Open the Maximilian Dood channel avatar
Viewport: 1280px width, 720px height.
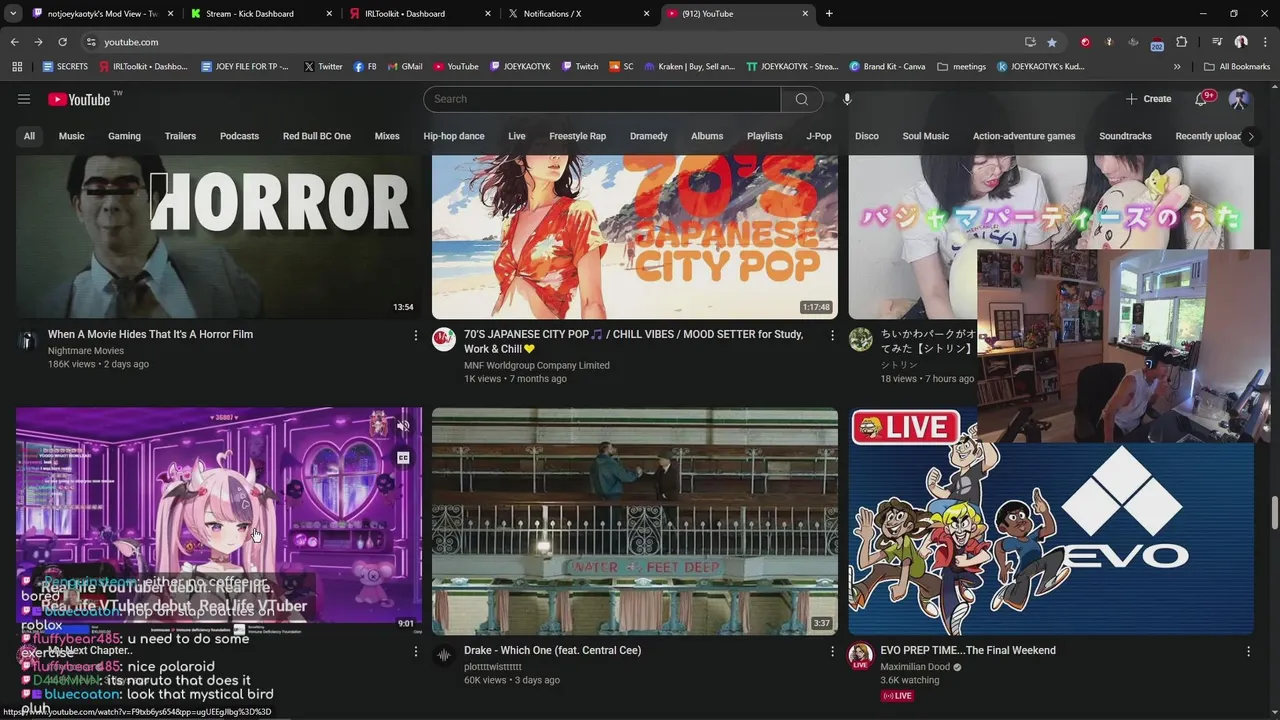860,656
